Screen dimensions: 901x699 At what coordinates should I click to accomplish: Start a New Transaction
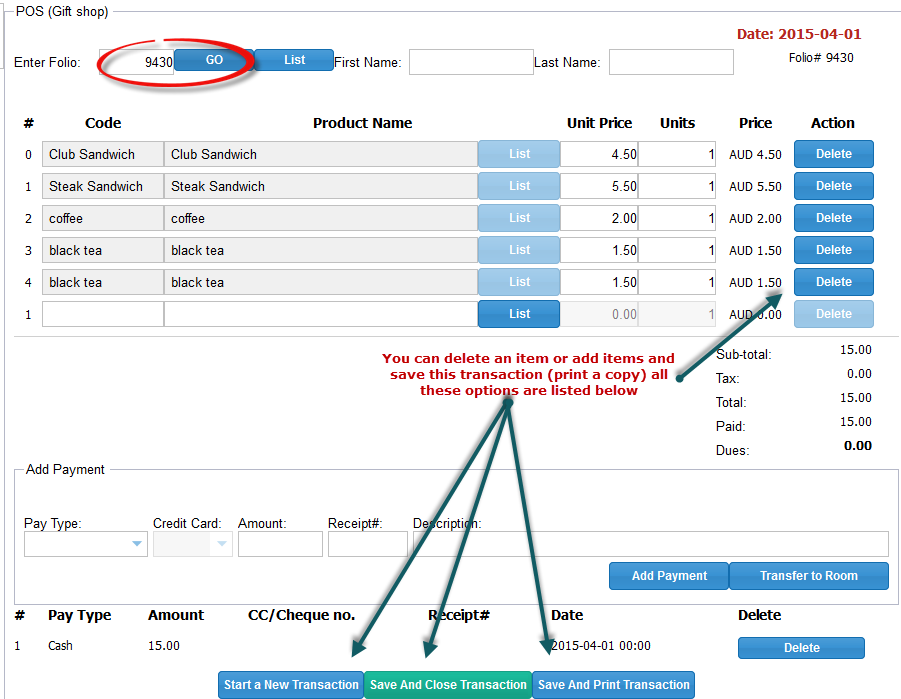click(291, 685)
